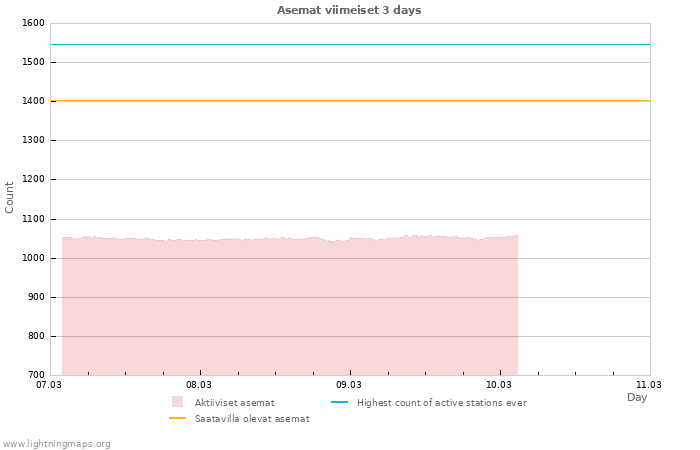
Task: Click the 700 y-axis value
Action: tap(35, 375)
